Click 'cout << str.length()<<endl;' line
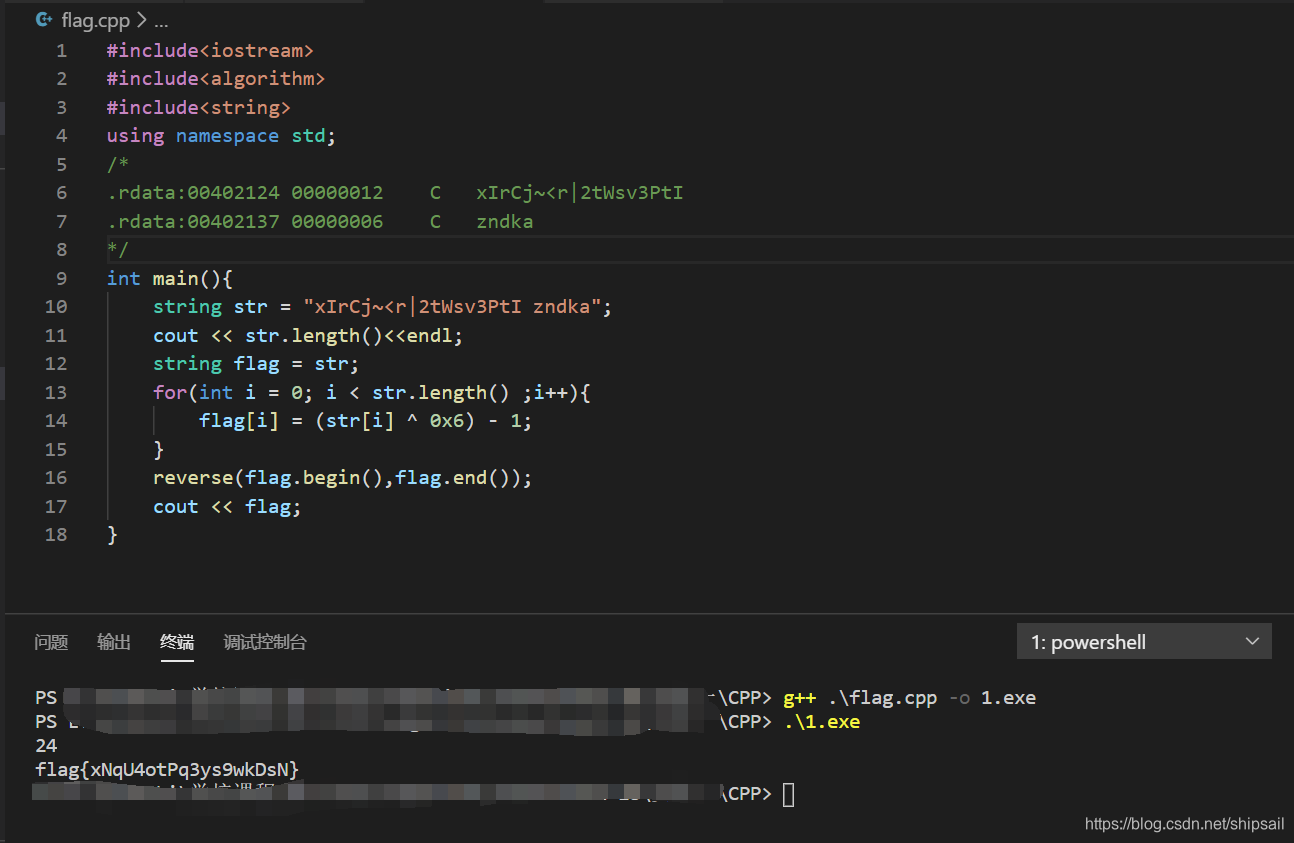The height and width of the screenshot is (843, 1294). click(308, 335)
